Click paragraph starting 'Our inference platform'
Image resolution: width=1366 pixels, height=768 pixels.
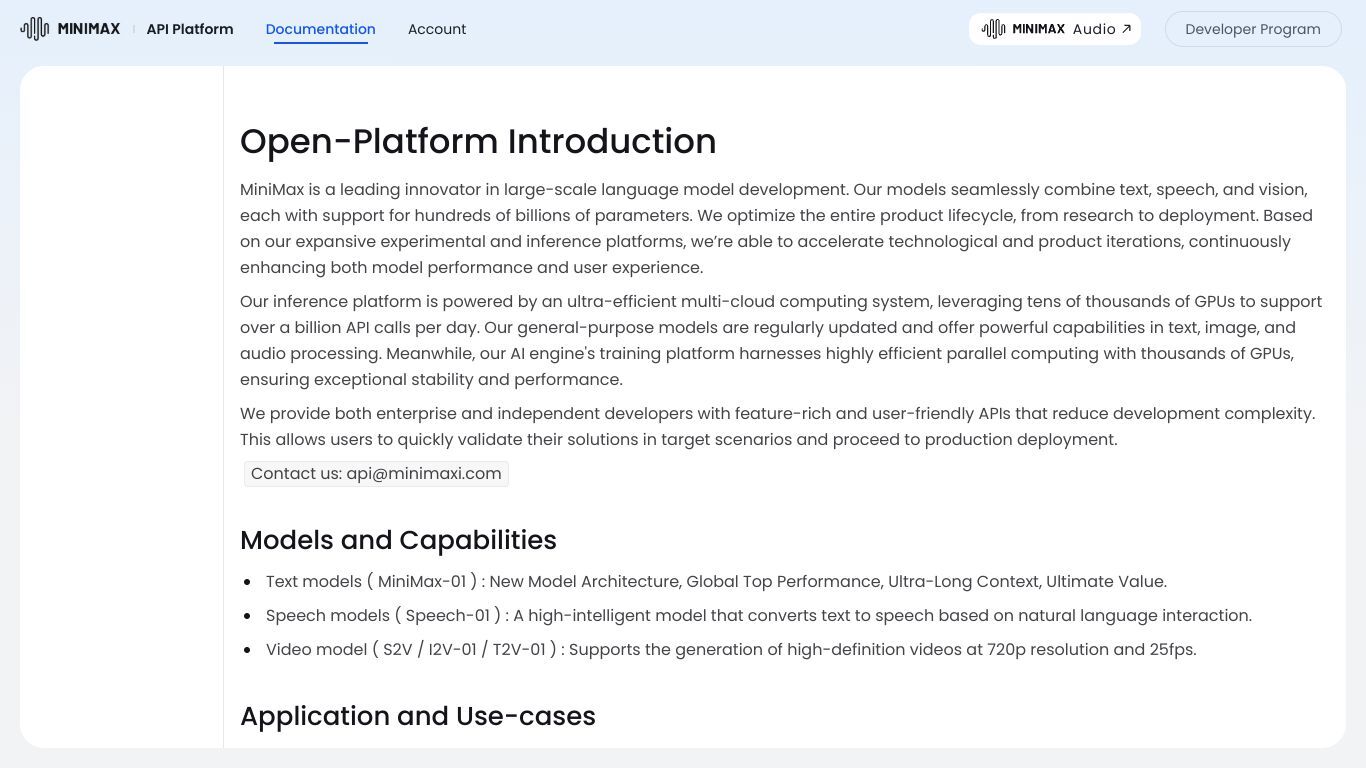coord(781,340)
